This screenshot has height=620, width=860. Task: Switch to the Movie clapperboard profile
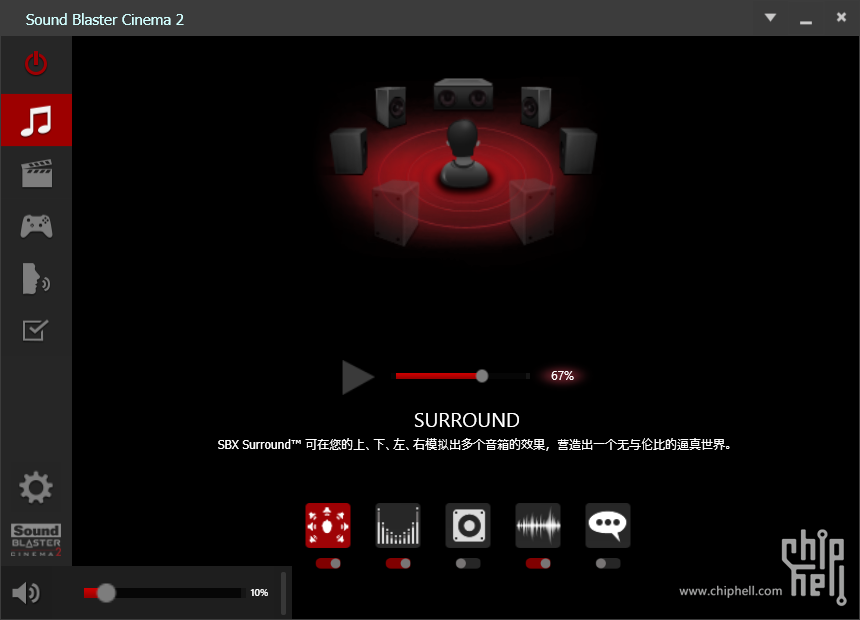(x=37, y=173)
